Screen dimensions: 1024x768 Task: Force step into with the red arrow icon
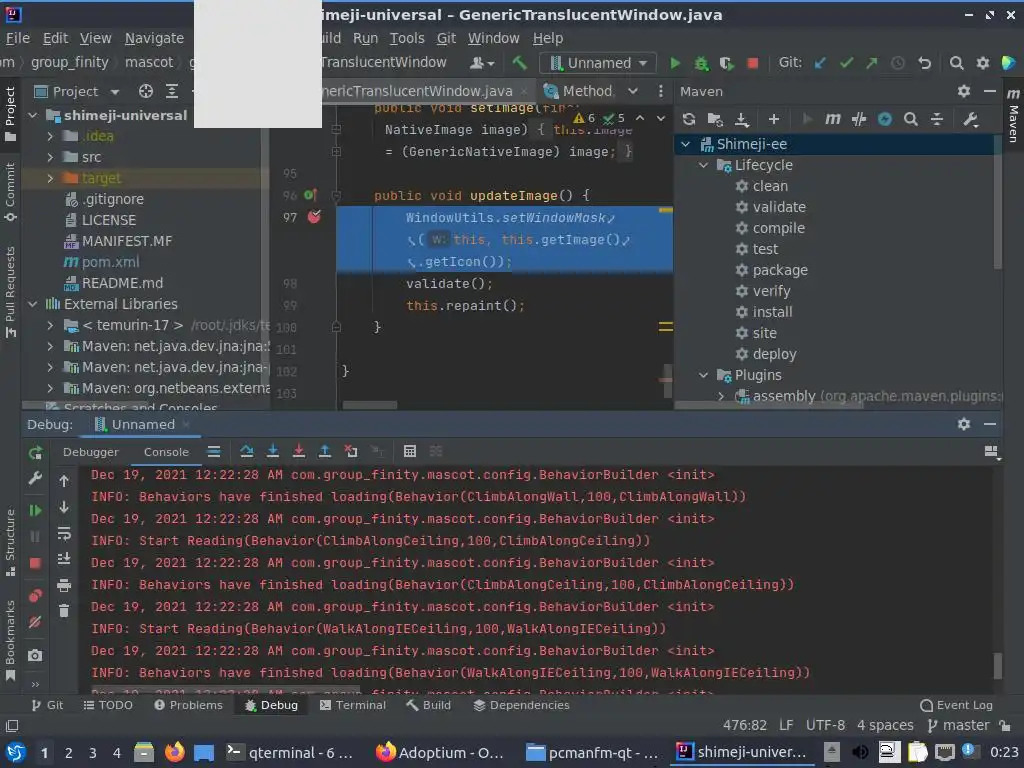coord(298,451)
